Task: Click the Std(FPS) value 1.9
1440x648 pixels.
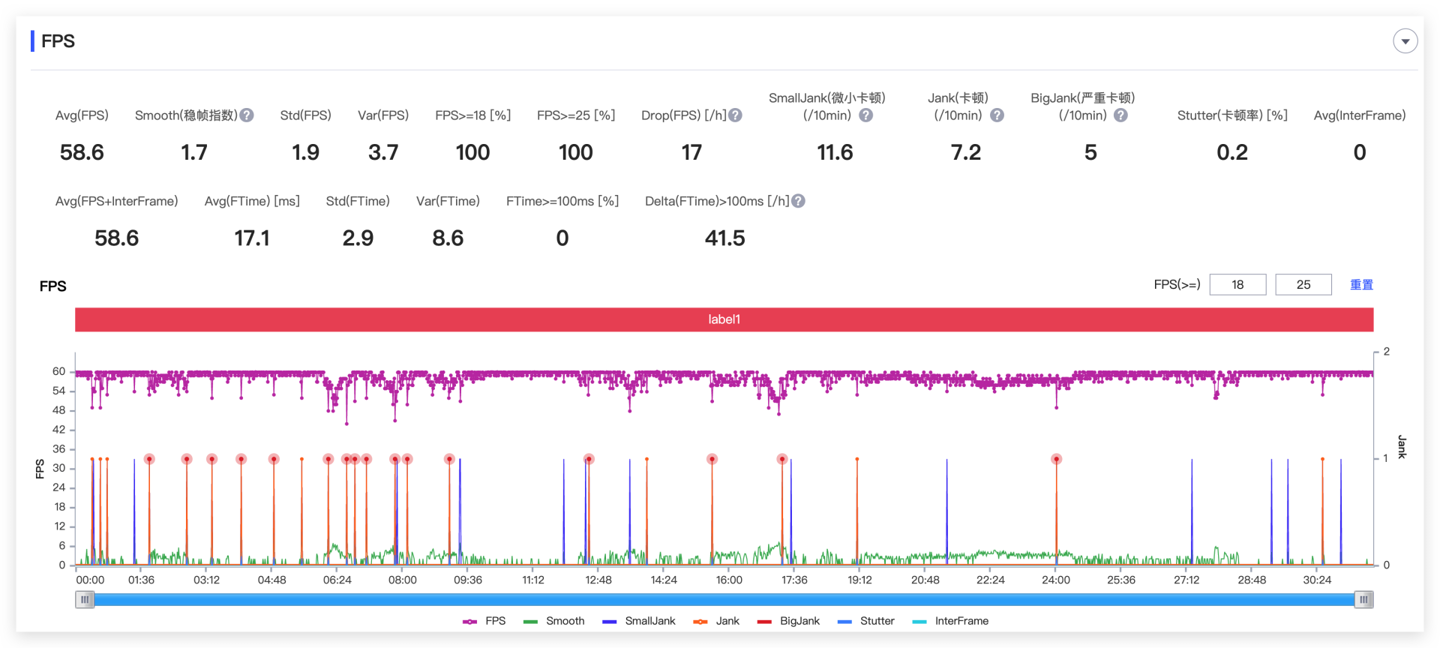Action: tap(306, 152)
